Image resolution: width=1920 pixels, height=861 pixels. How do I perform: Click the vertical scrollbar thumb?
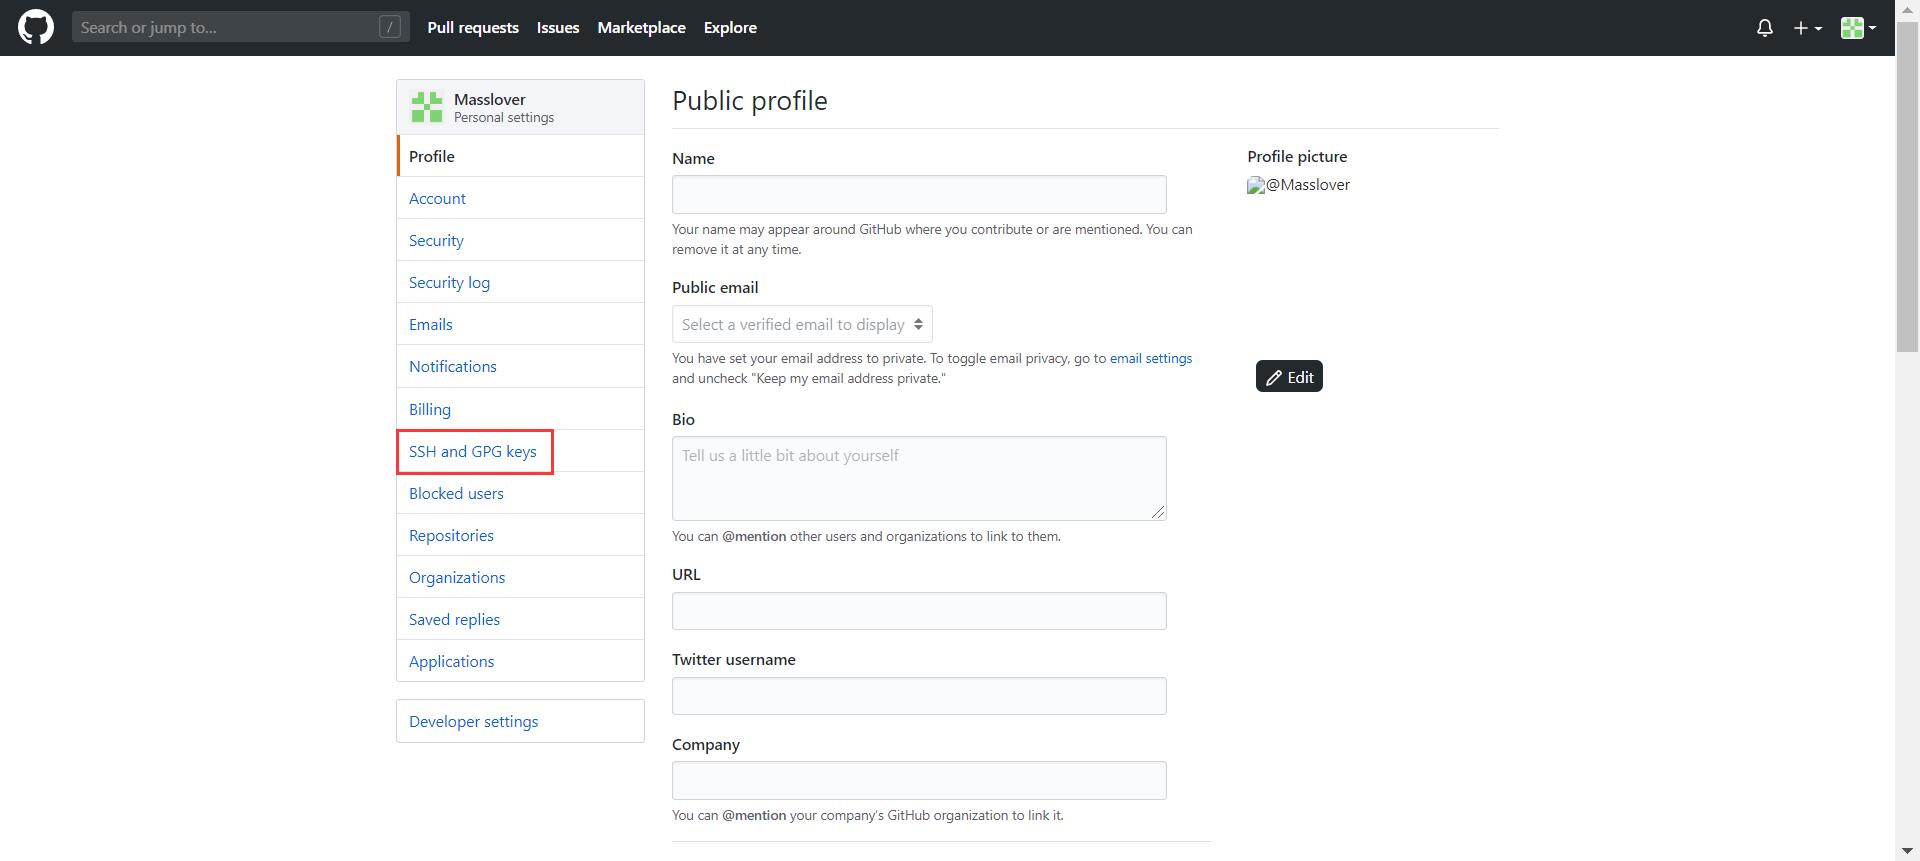pyautogui.click(x=1907, y=185)
